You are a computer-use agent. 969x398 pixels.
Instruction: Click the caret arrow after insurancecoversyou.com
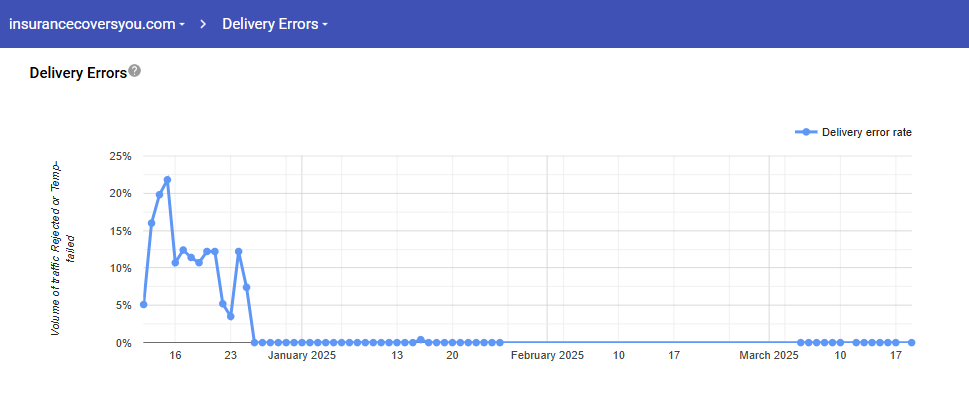[x=182, y=25]
